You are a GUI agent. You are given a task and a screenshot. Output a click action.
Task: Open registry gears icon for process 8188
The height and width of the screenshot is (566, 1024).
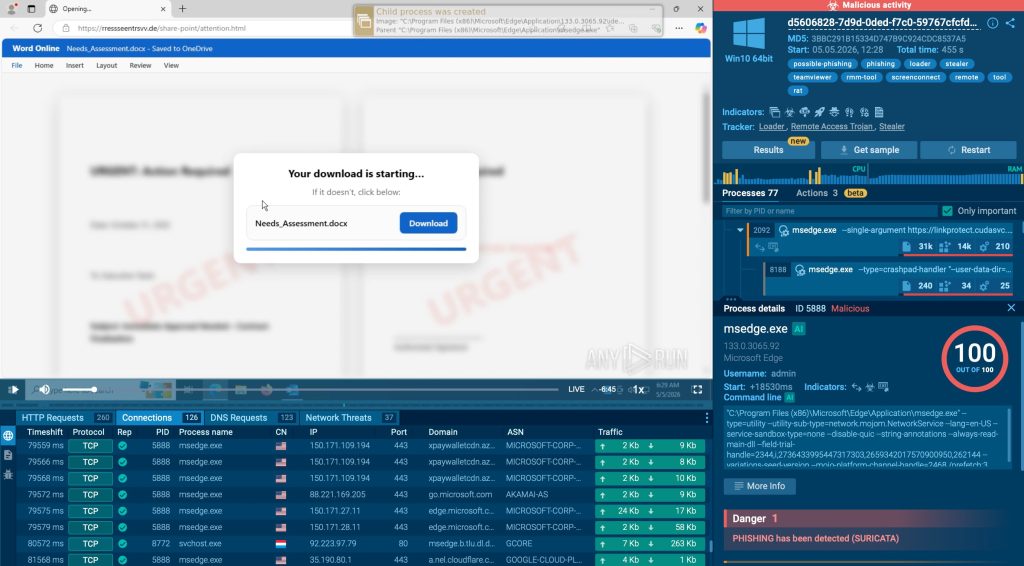point(984,286)
